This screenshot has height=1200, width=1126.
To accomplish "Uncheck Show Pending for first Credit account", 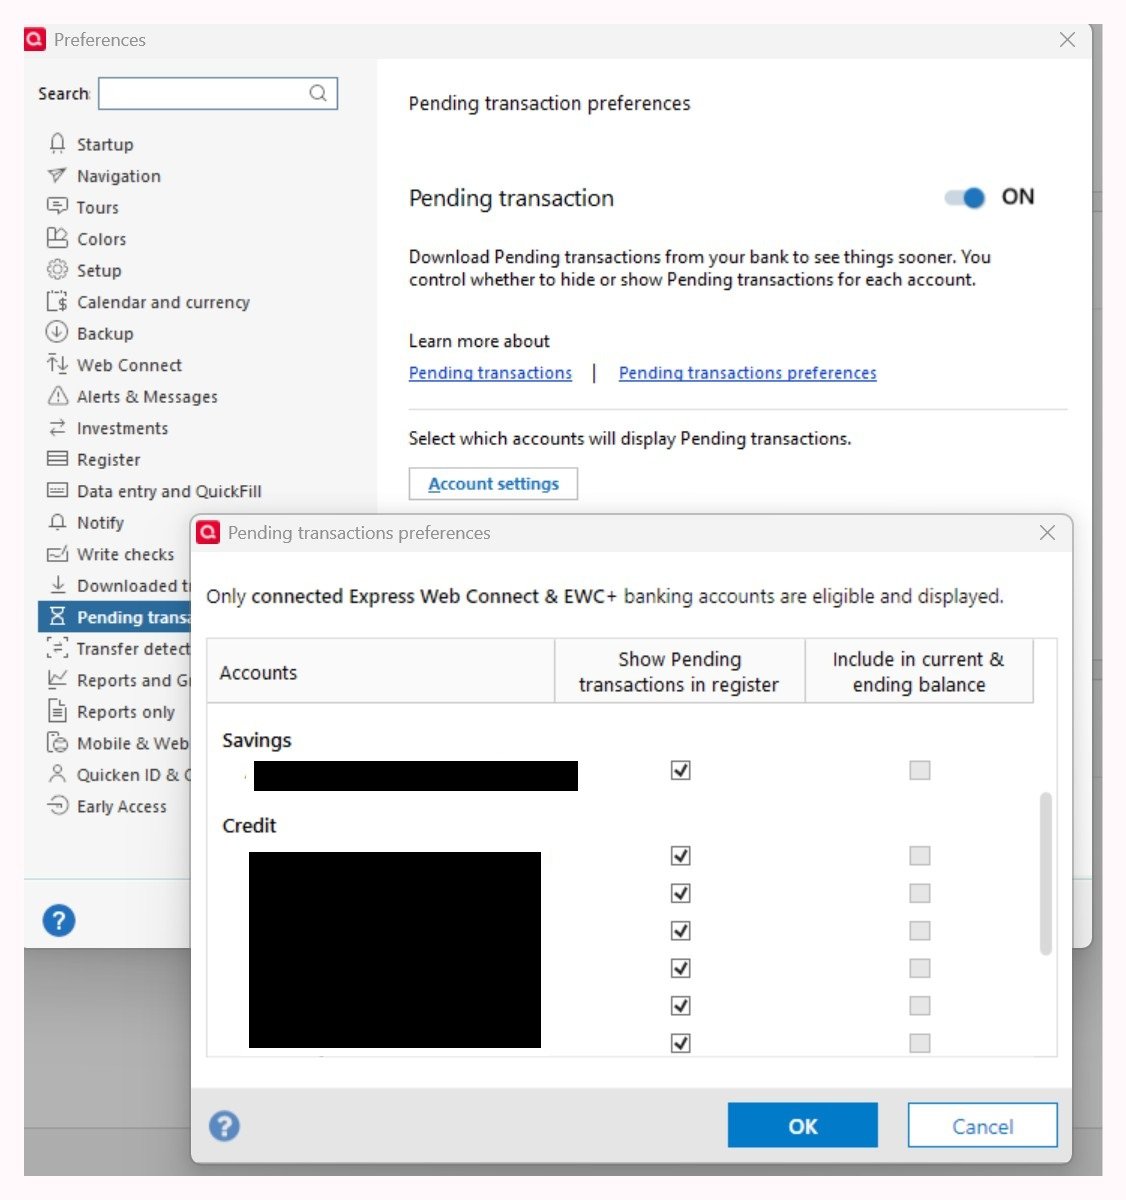I will [x=681, y=856].
